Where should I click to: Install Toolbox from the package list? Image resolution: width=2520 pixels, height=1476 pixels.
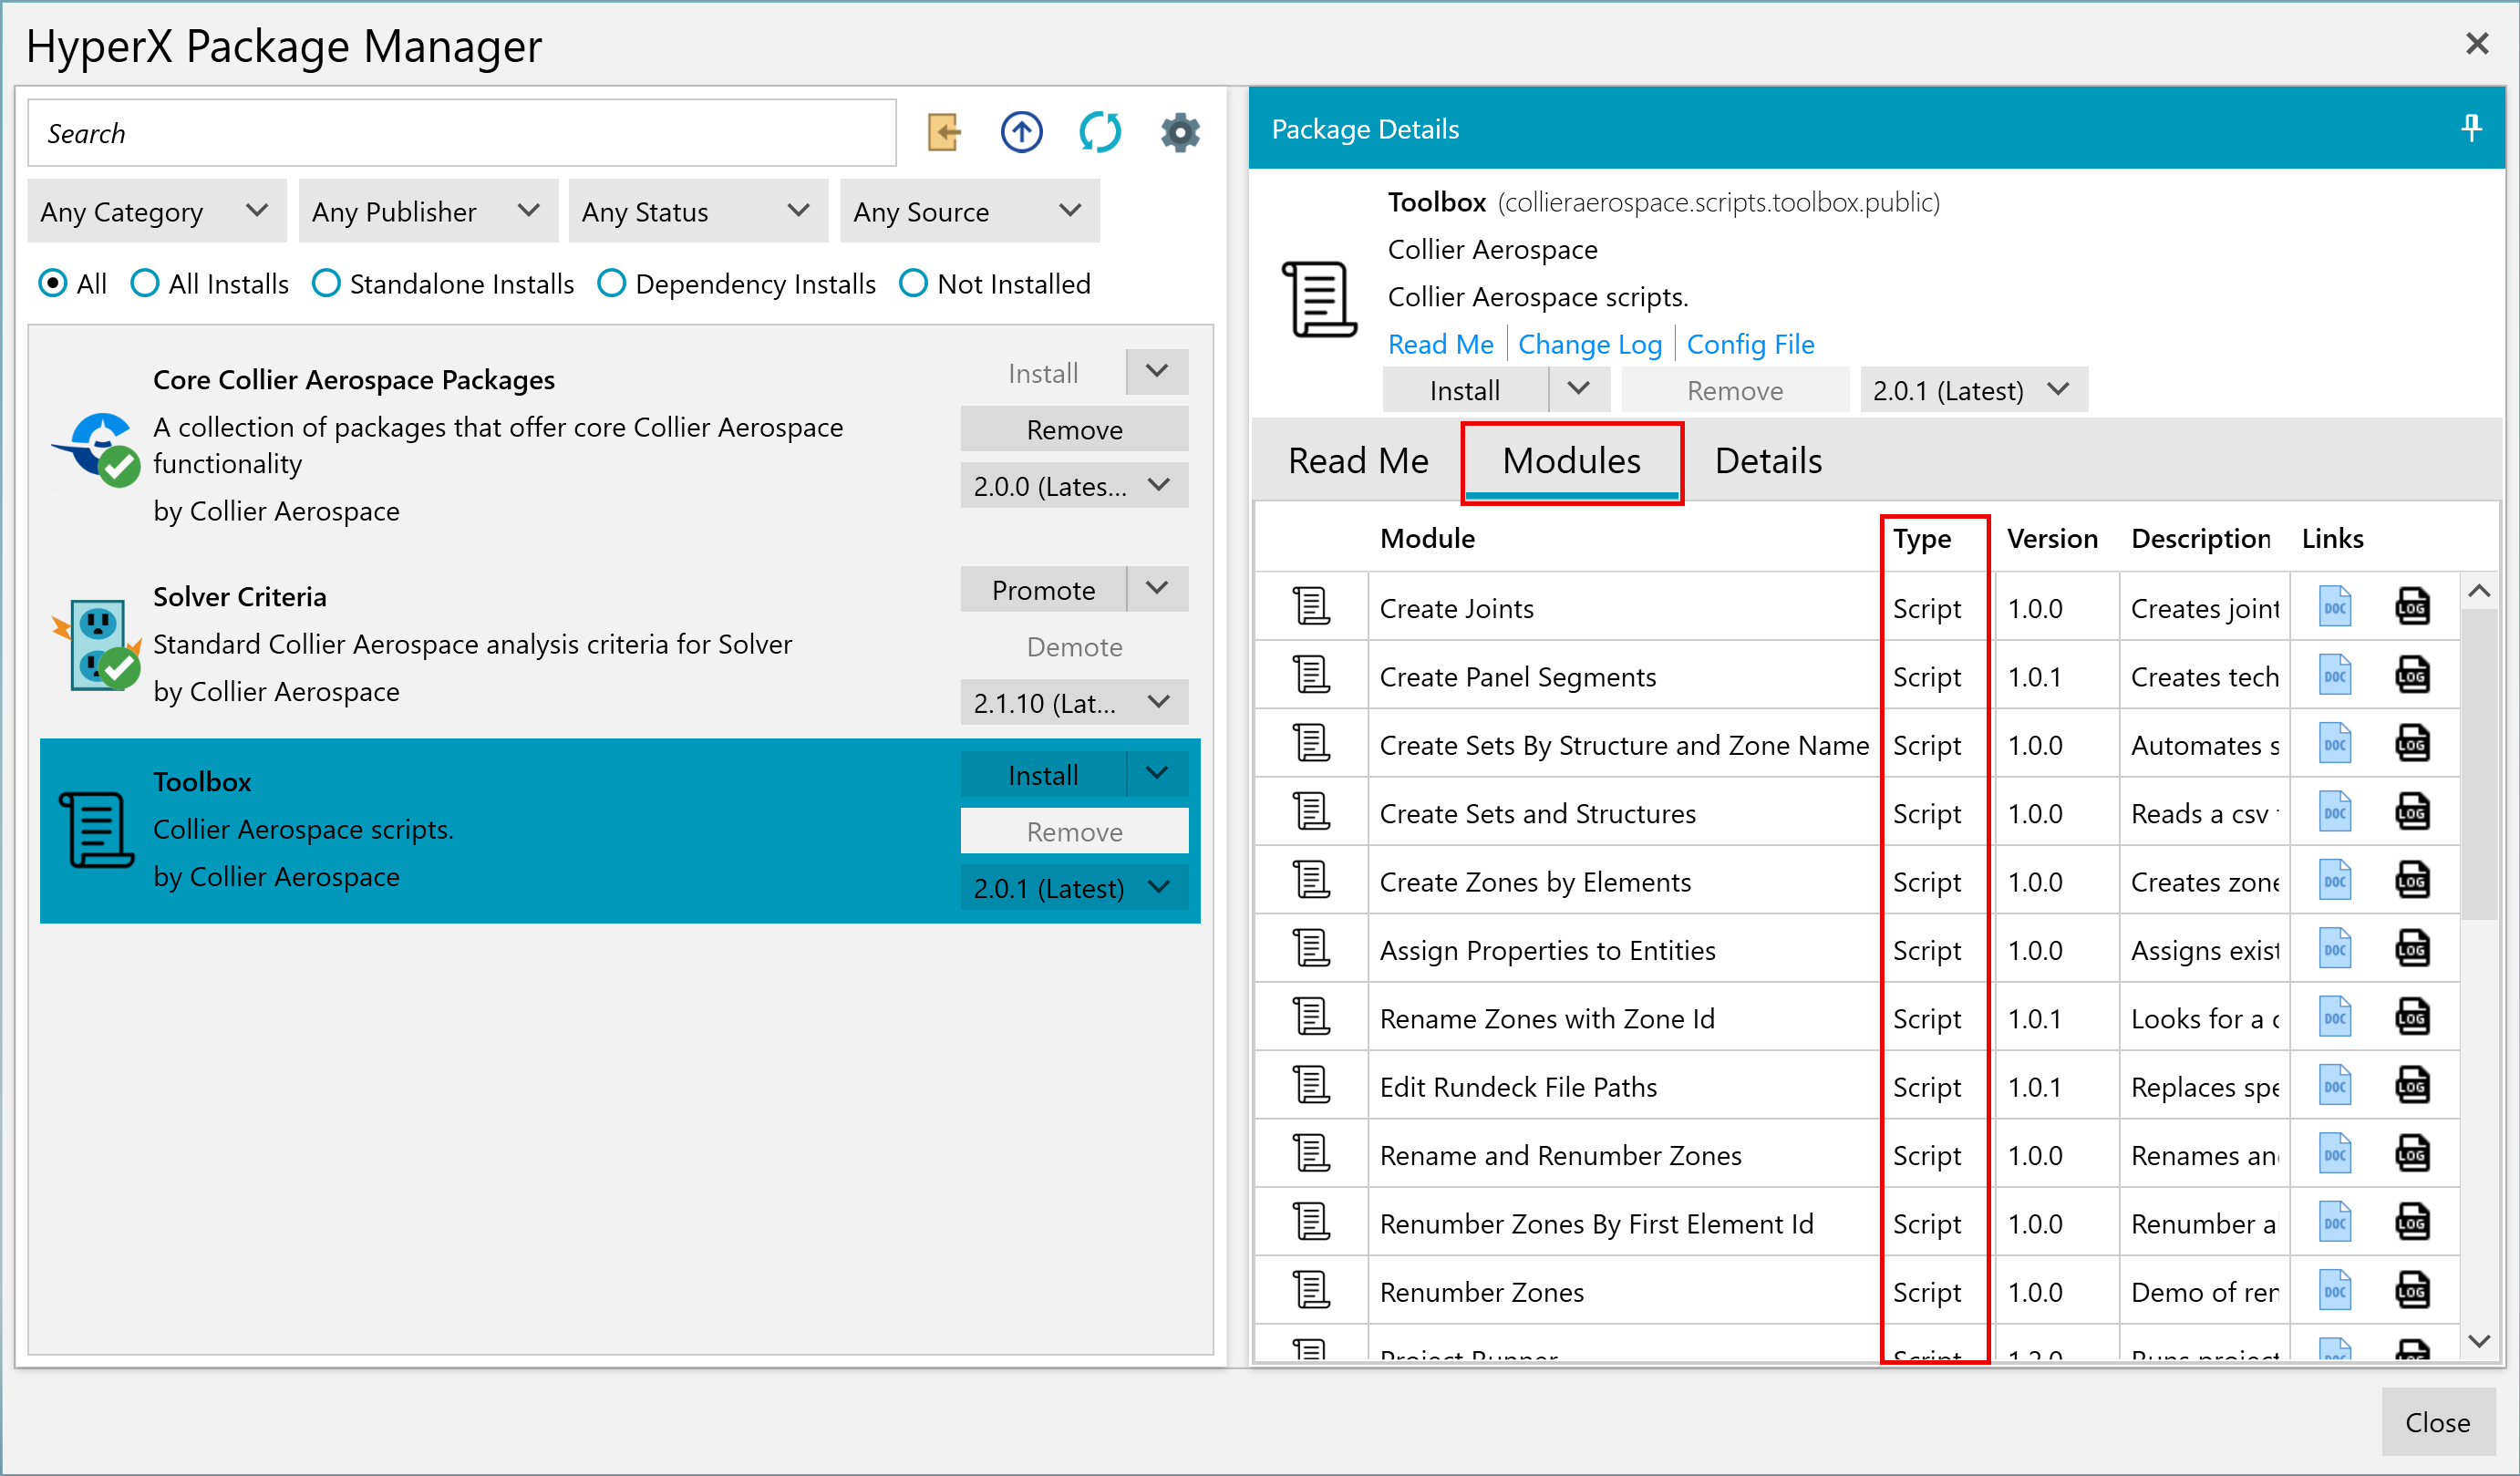tap(1043, 774)
